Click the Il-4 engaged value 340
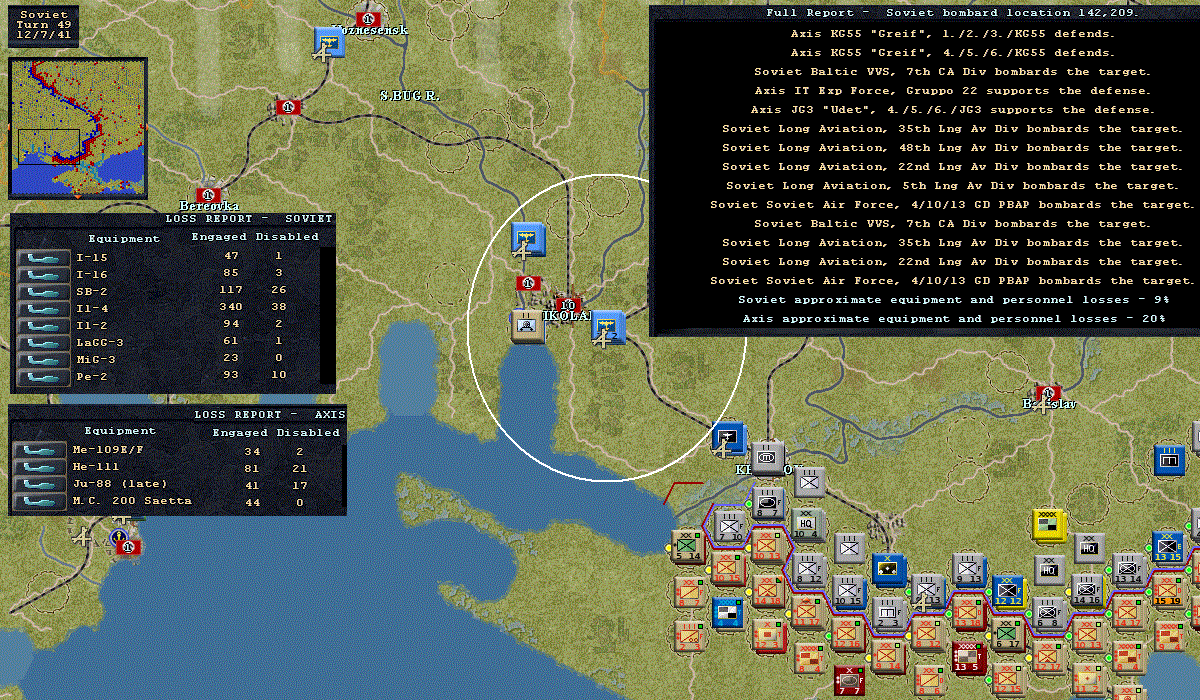The width and height of the screenshot is (1200, 700). click(231, 308)
